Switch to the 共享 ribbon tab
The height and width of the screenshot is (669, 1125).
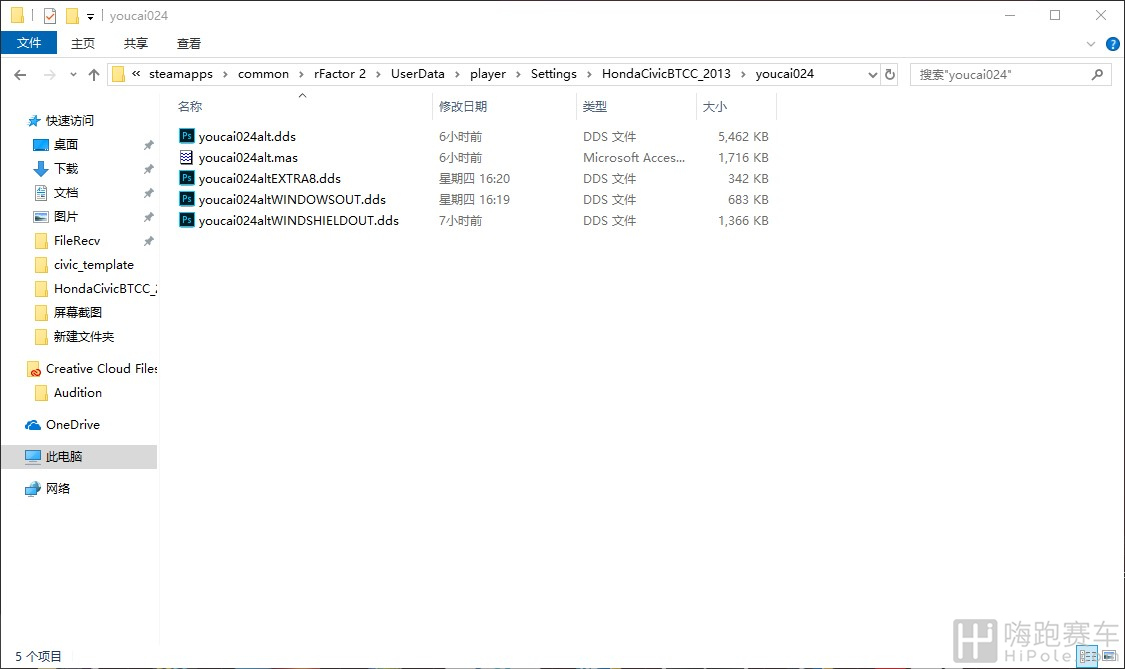pyautogui.click(x=136, y=43)
